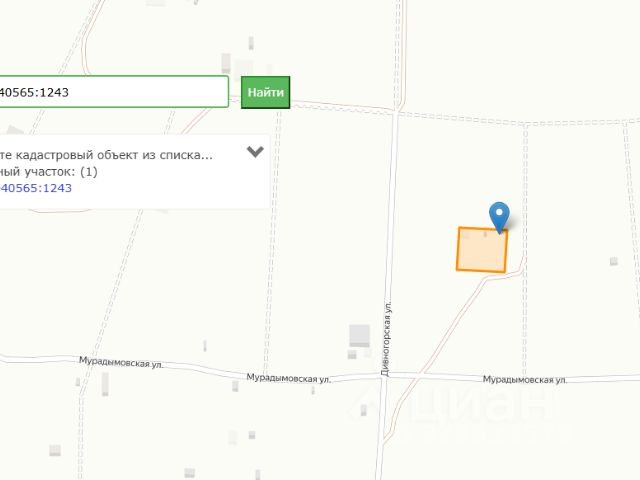Click the rightmost Мурадымовская ул. label
The width and height of the screenshot is (640, 480).
[x=525, y=380]
